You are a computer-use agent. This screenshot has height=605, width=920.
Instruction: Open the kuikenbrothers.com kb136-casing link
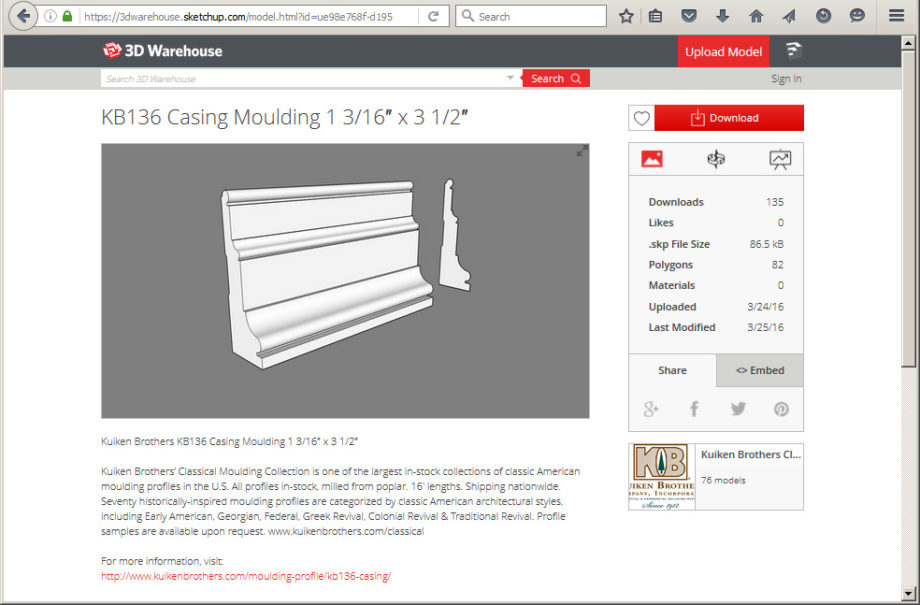click(246, 576)
